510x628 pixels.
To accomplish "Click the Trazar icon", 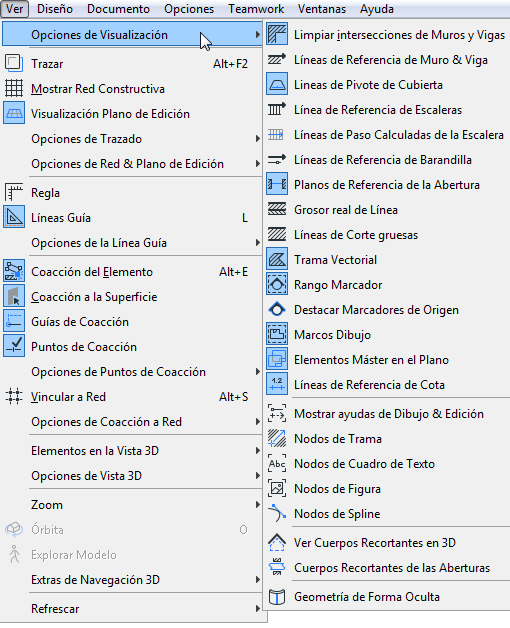I will coord(14,64).
